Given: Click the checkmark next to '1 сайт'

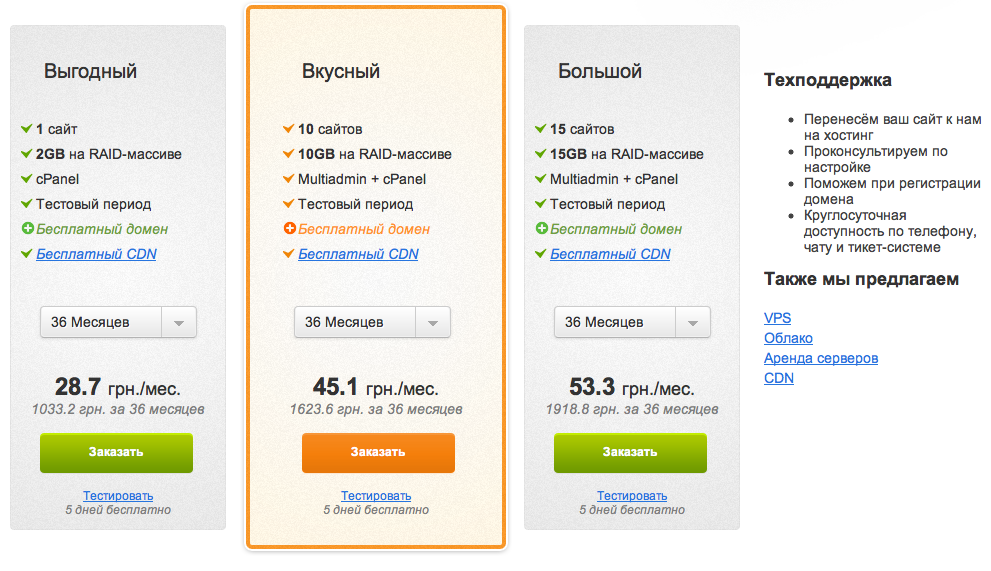Looking at the screenshot, I should pyautogui.click(x=27, y=129).
